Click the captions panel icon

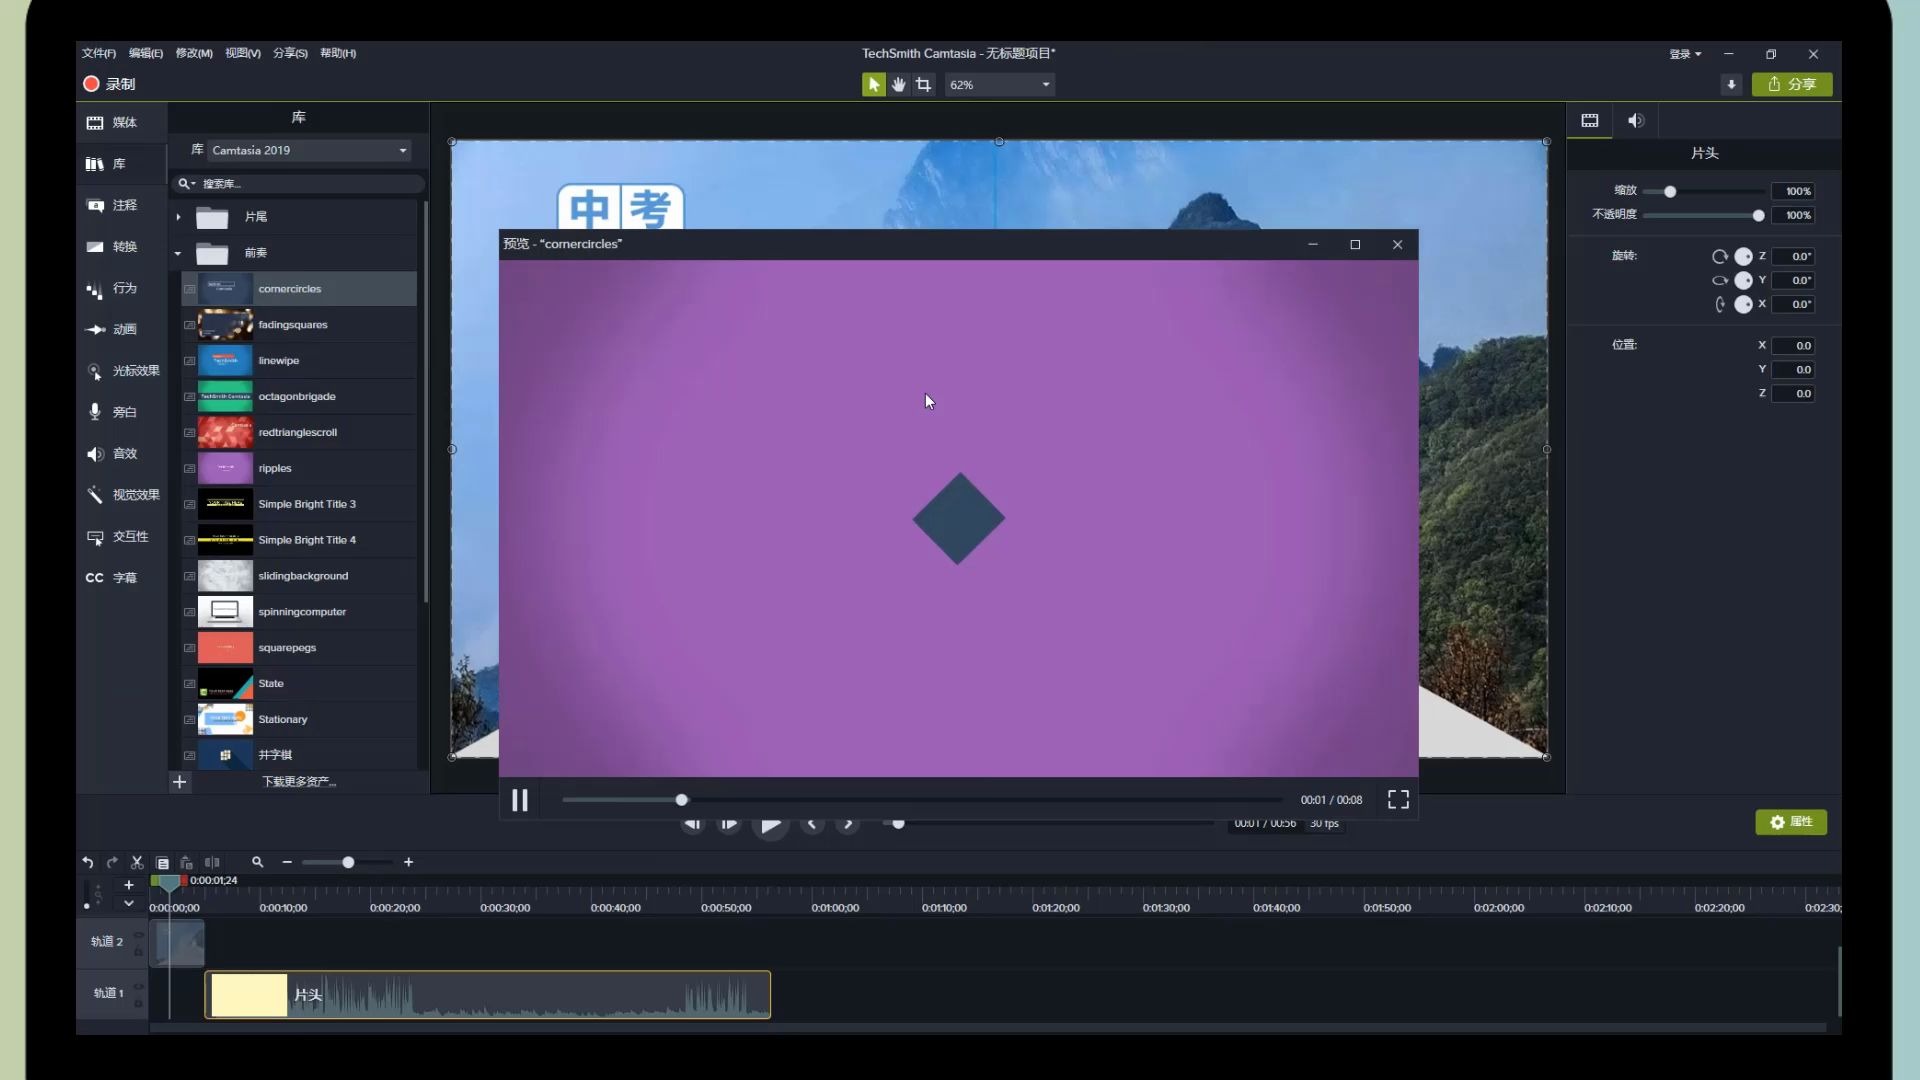(x=95, y=576)
